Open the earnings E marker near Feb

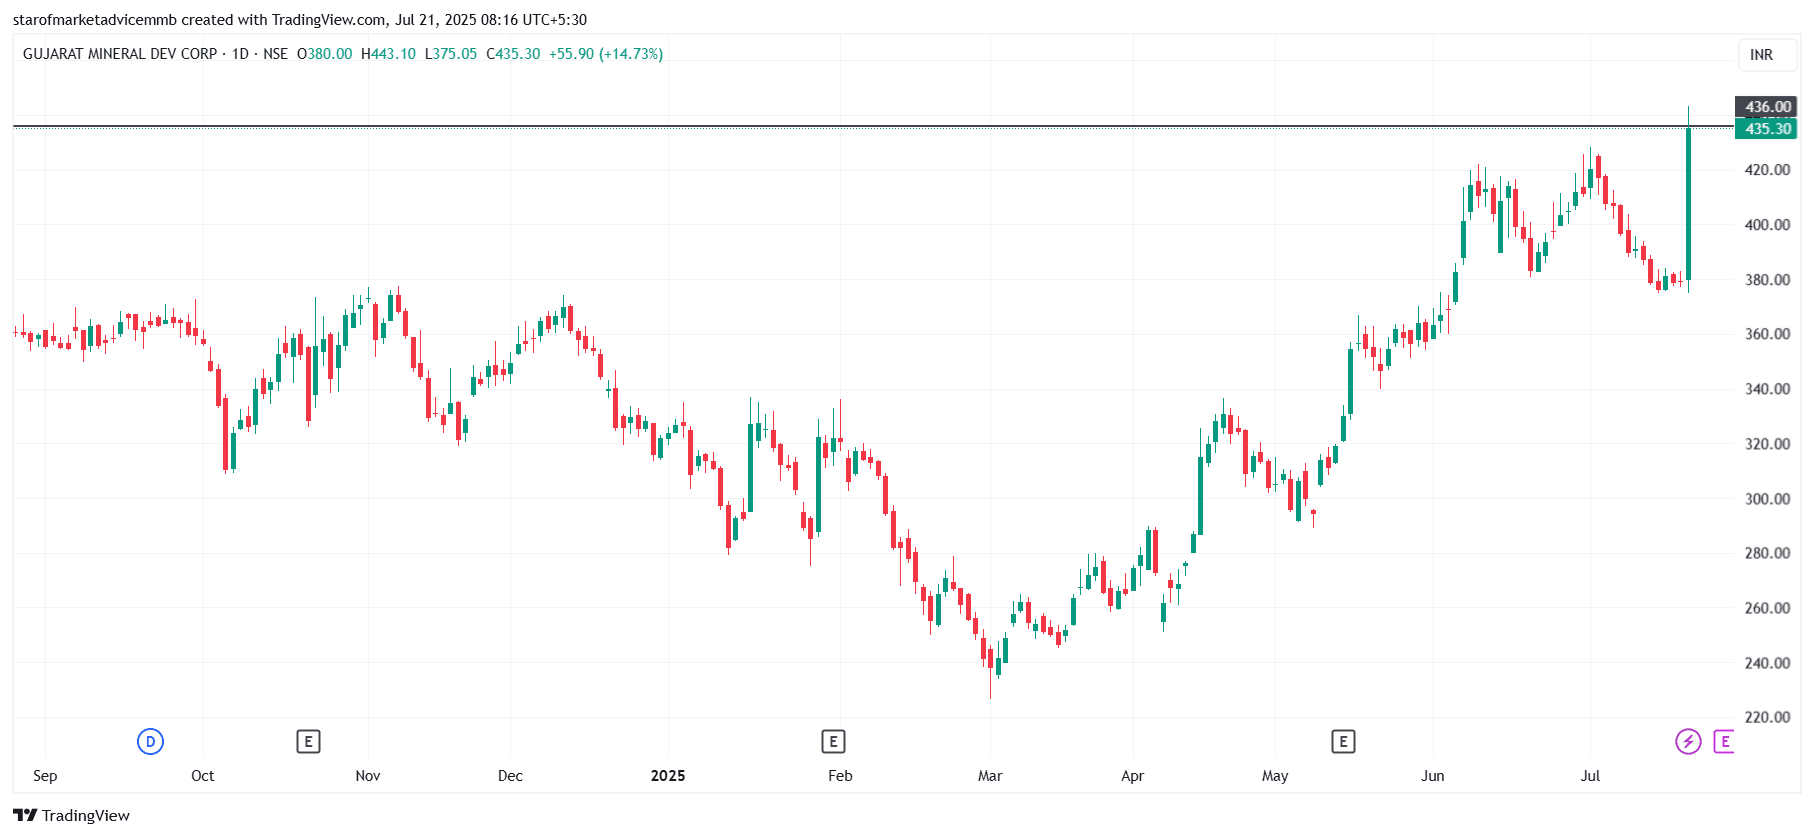[x=833, y=742]
